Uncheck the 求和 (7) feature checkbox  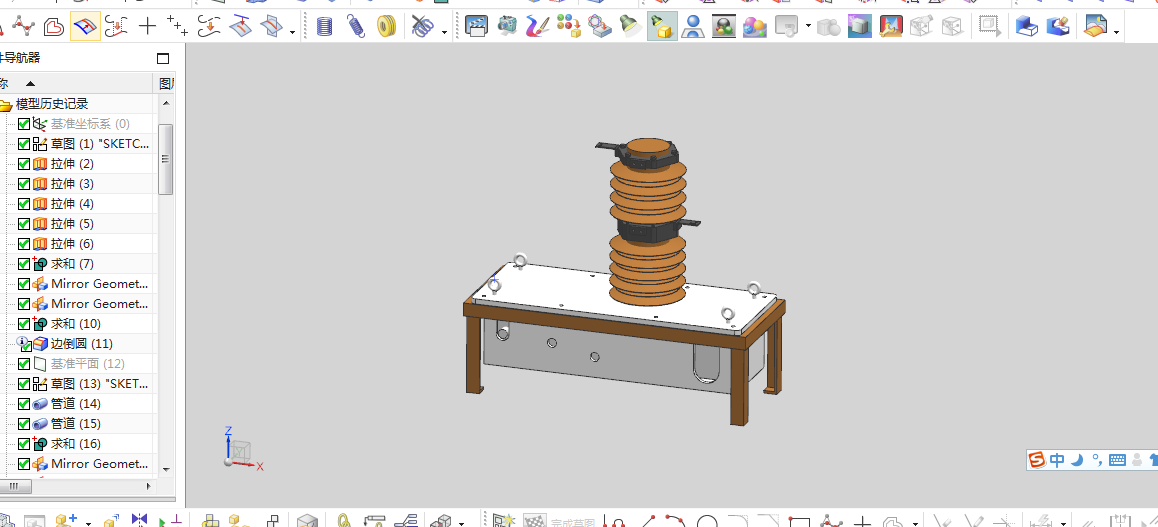(24, 264)
